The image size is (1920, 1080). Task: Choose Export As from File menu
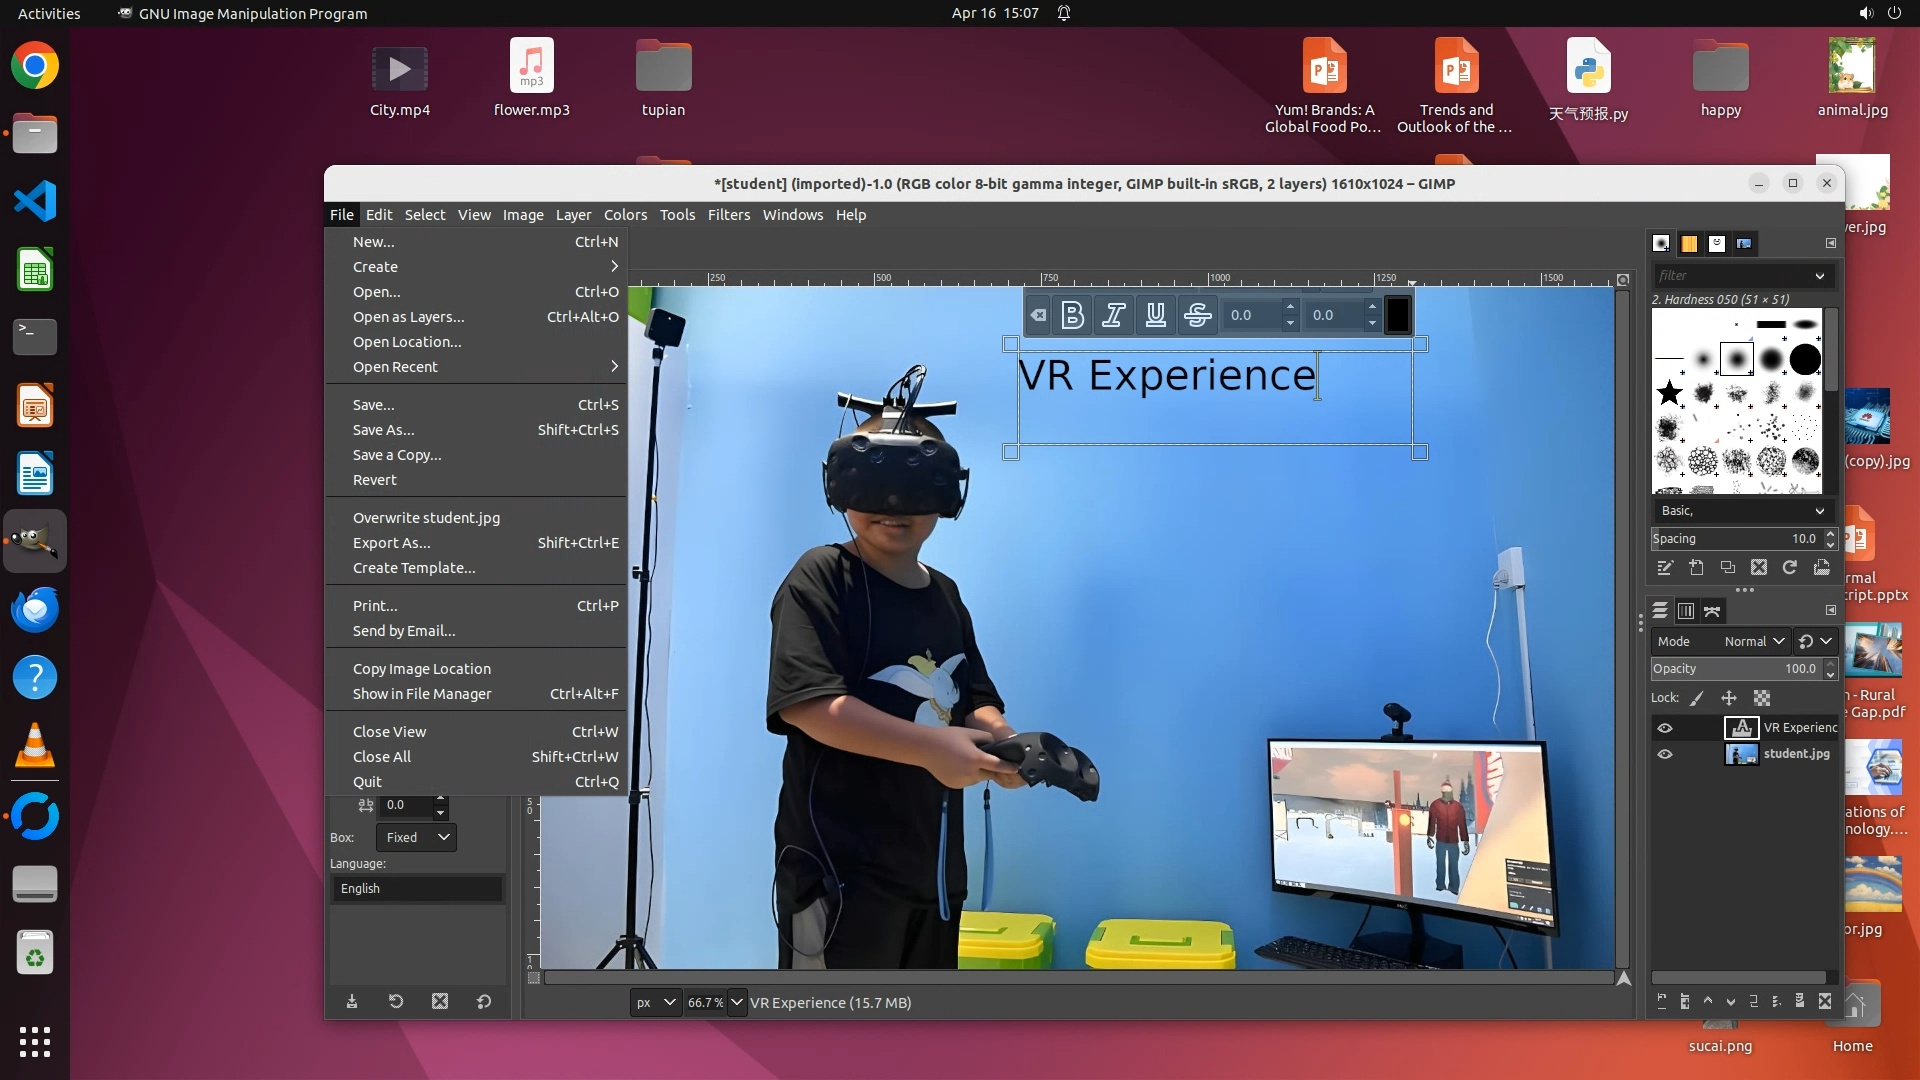click(x=391, y=543)
